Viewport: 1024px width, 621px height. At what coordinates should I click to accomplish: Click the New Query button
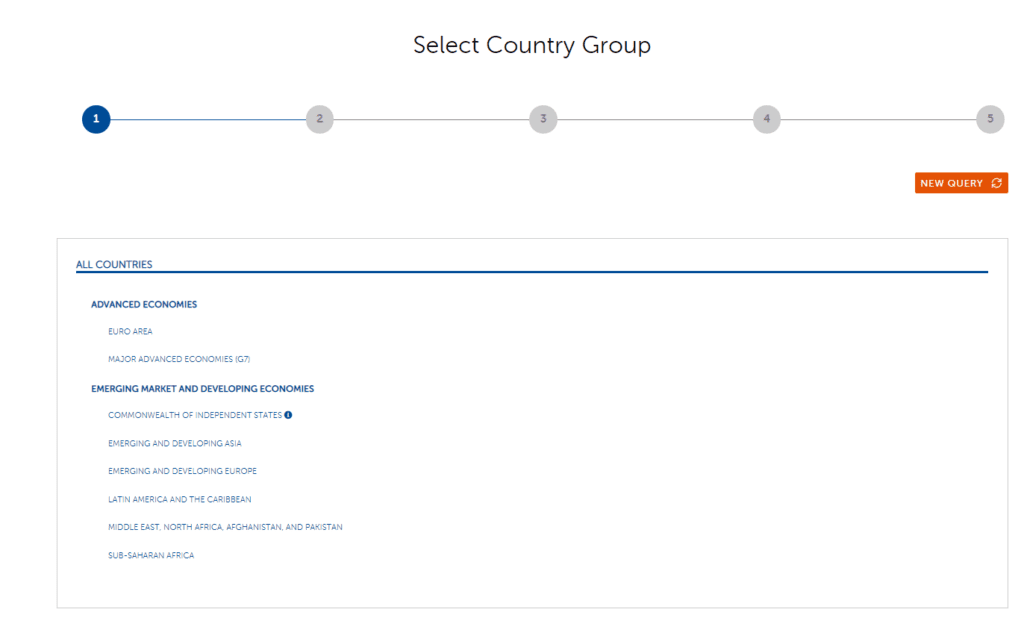coord(961,183)
